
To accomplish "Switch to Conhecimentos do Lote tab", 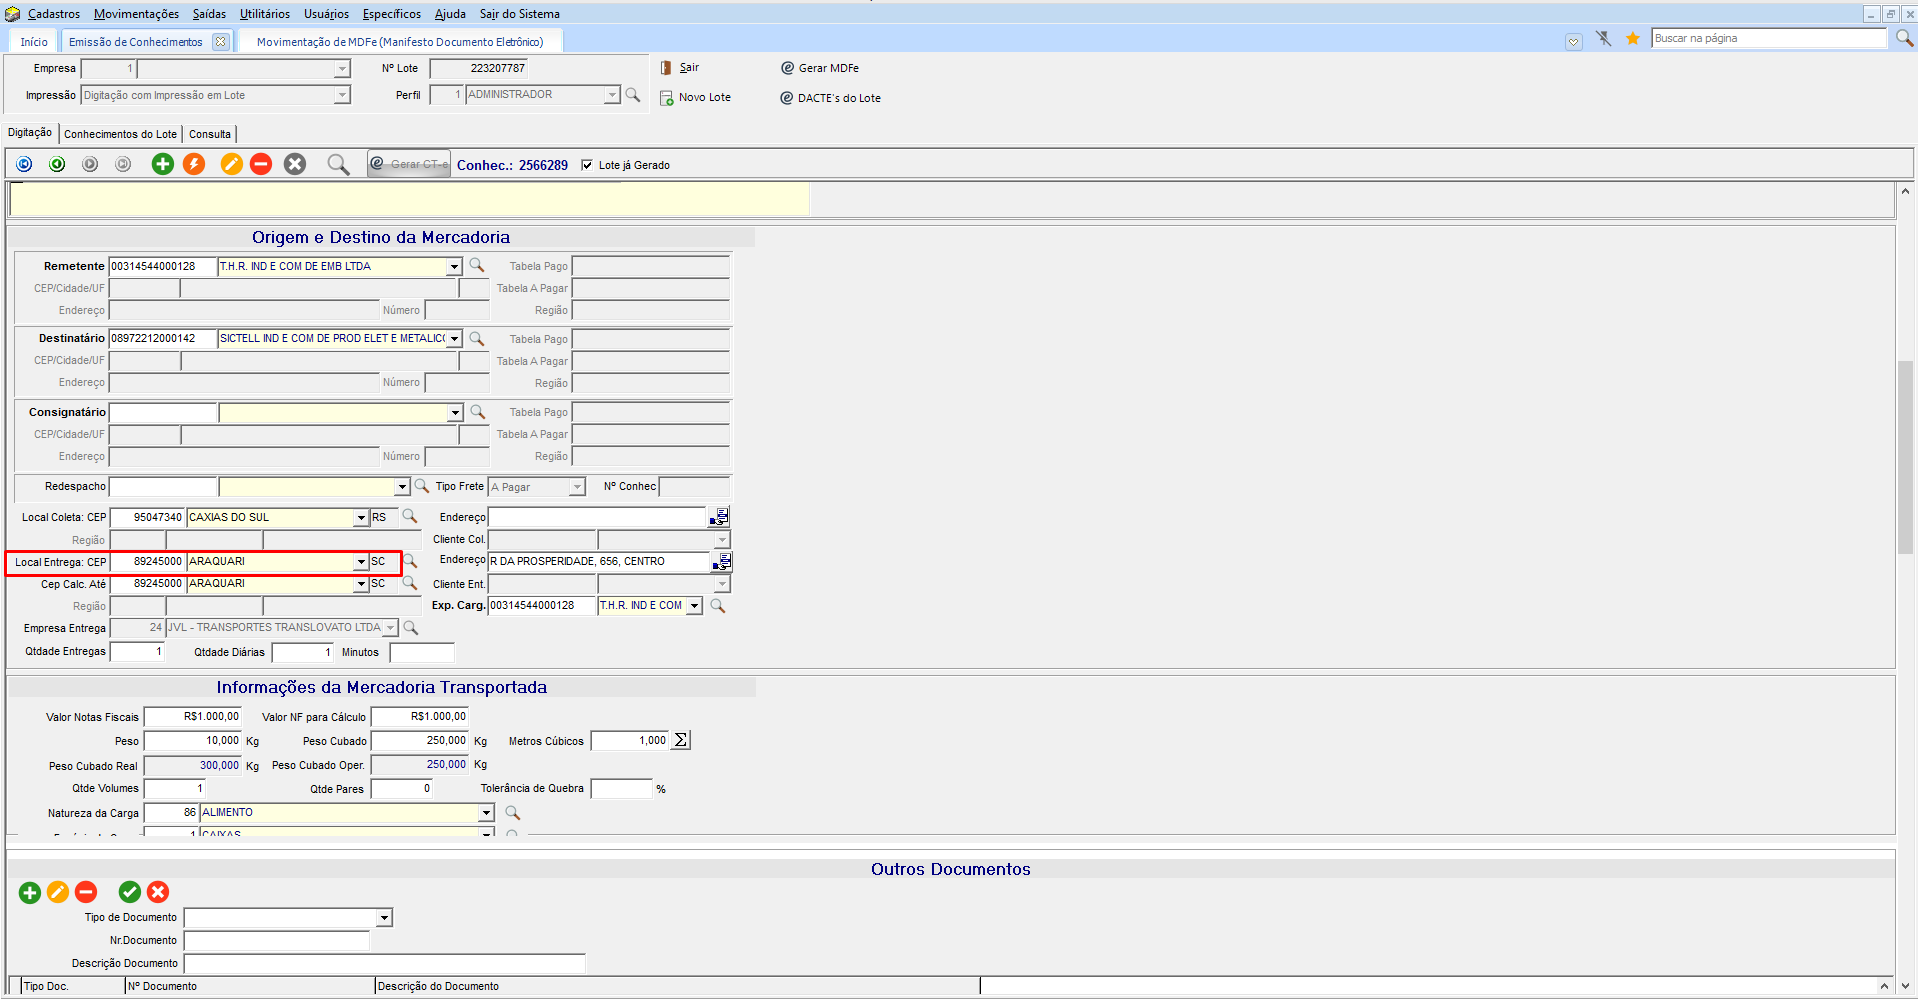I will [120, 134].
